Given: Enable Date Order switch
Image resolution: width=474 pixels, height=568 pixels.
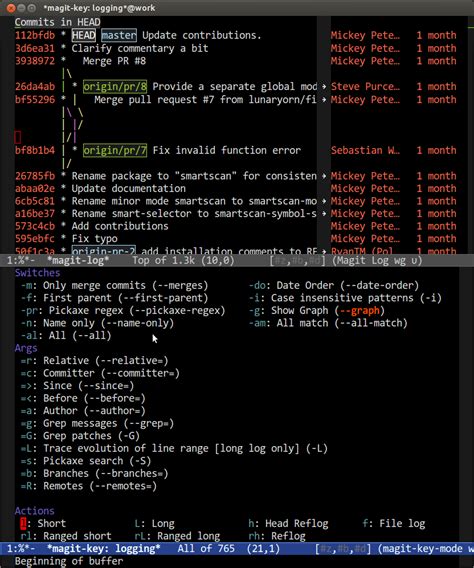Looking at the screenshot, I should (x=334, y=286).
